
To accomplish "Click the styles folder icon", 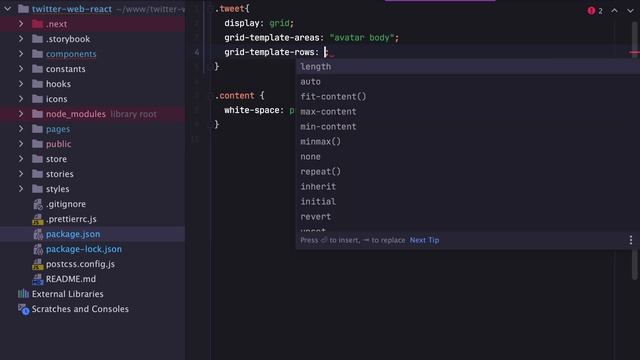I will coord(37,189).
